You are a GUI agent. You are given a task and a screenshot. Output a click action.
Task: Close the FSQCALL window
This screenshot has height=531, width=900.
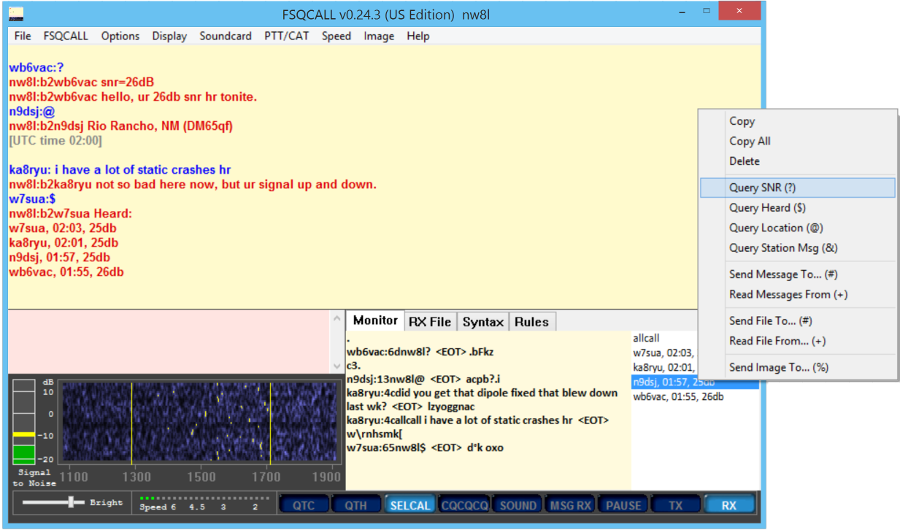pos(739,11)
